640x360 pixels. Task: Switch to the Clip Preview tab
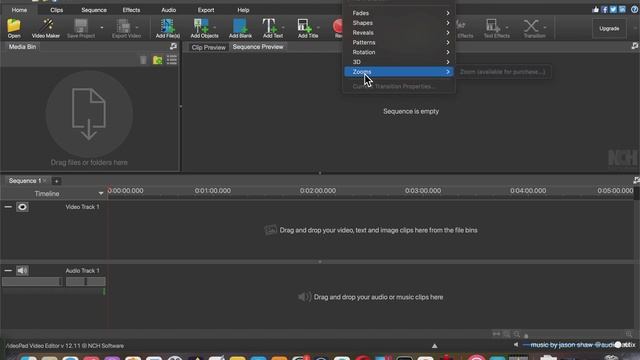click(208, 47)
